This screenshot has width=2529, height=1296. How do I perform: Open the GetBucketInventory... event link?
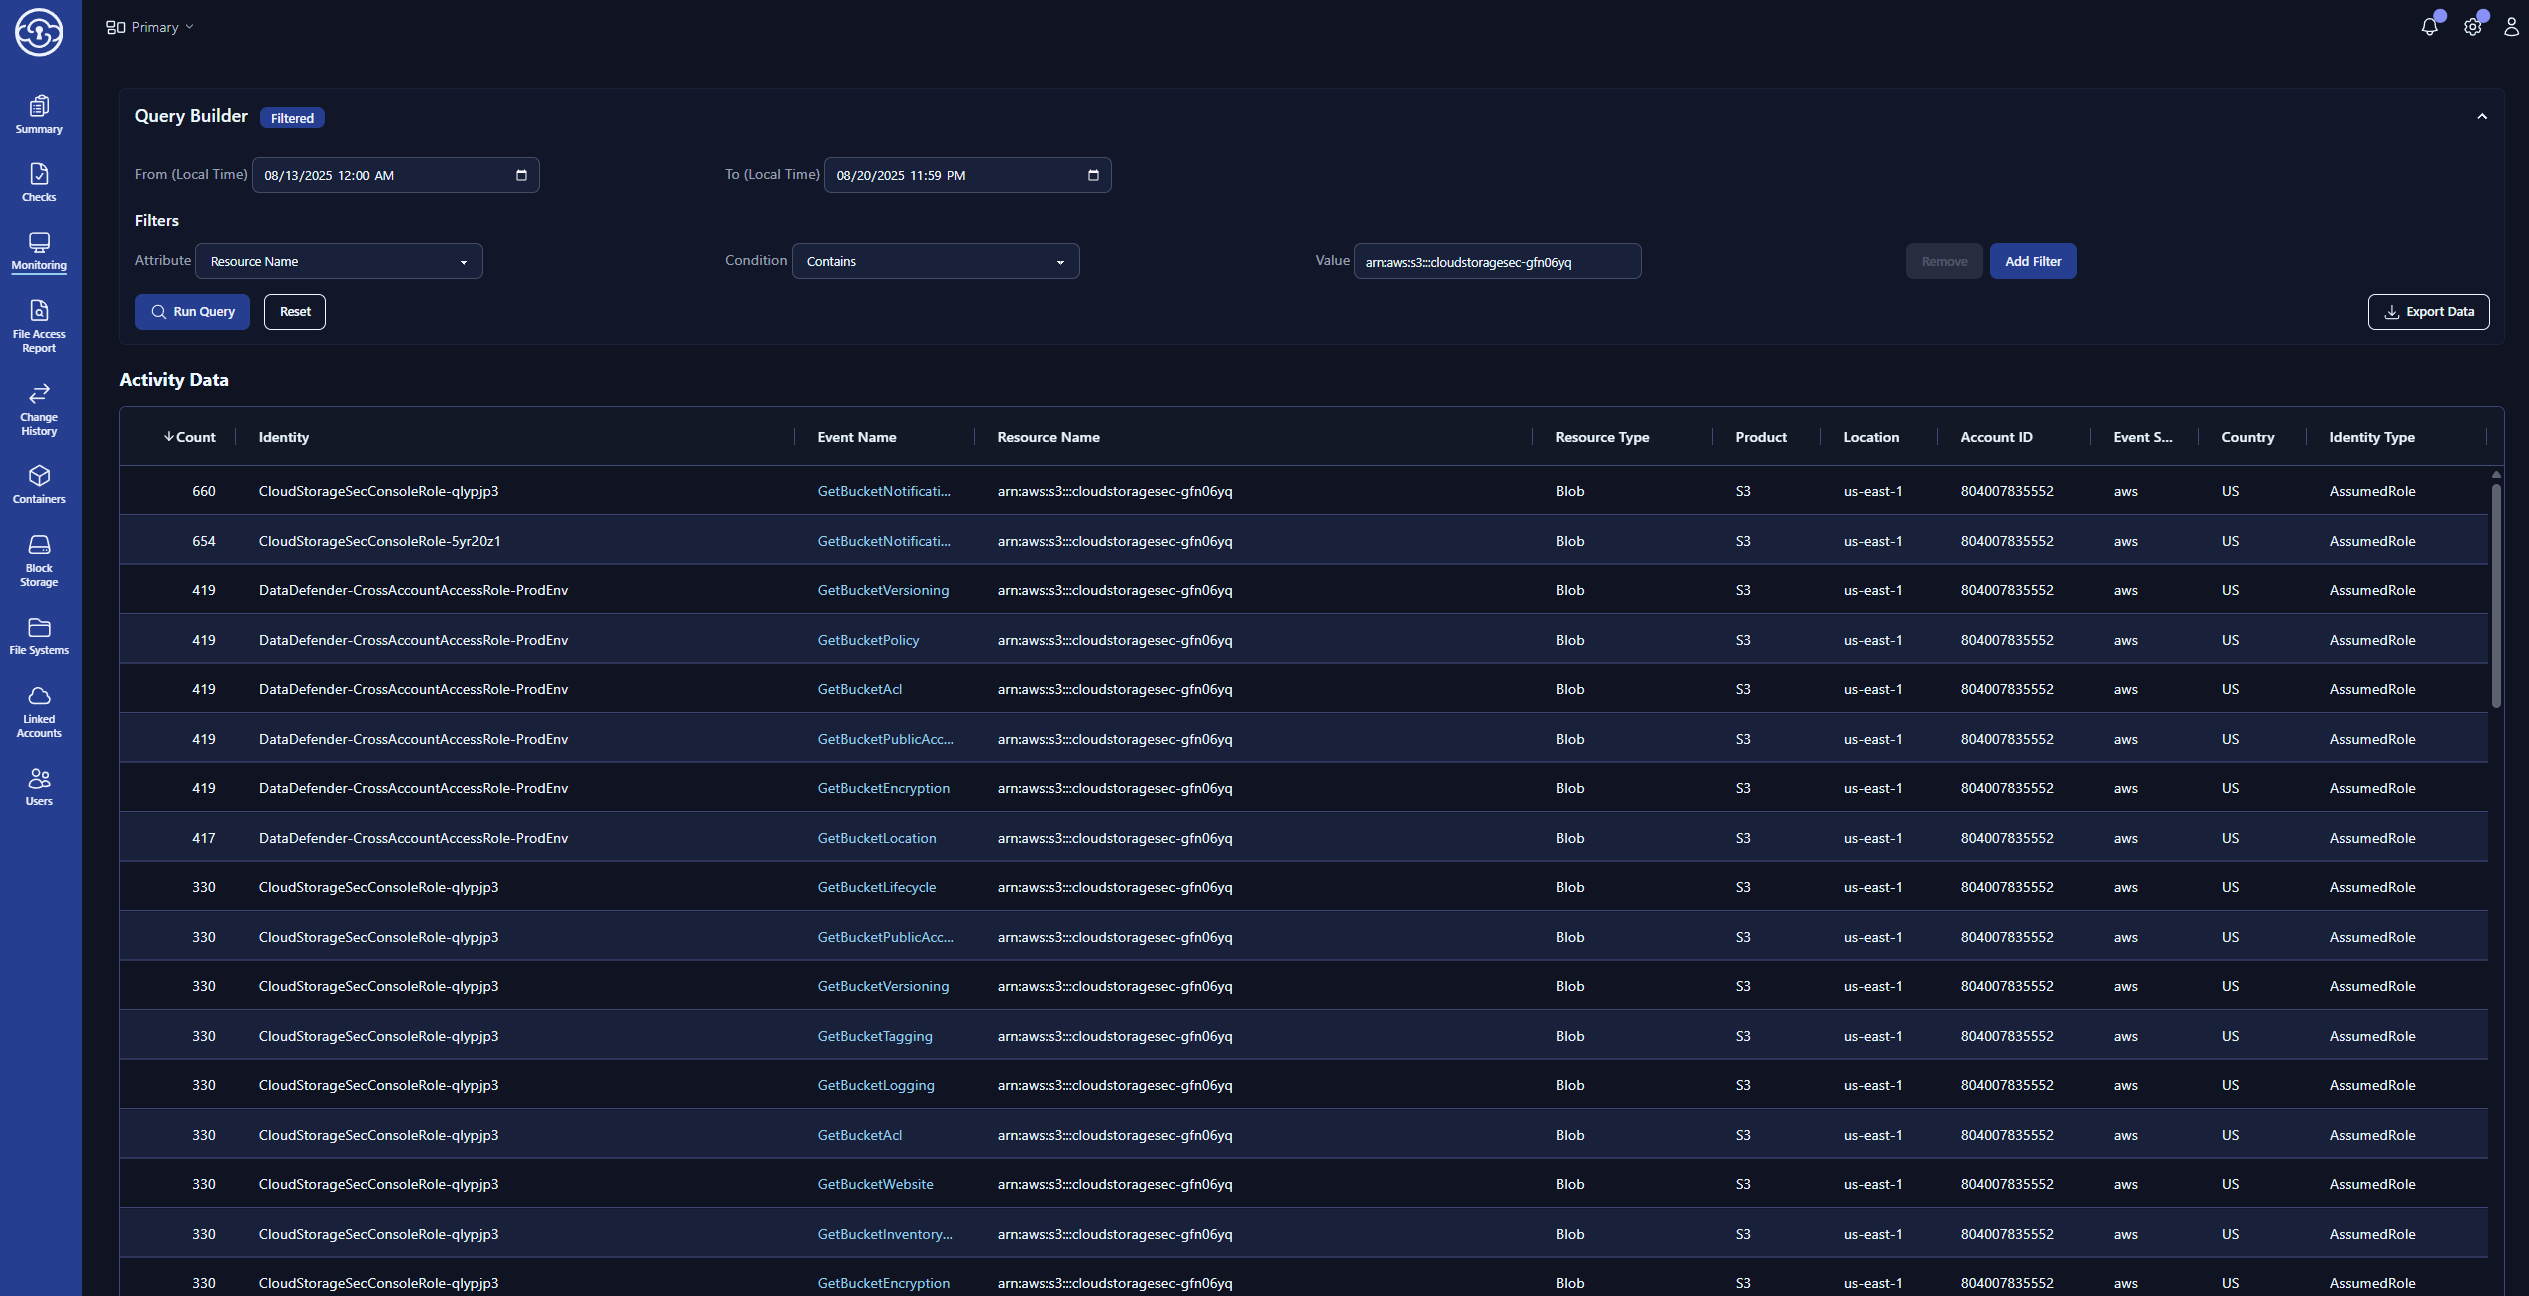coord(885,1234)
